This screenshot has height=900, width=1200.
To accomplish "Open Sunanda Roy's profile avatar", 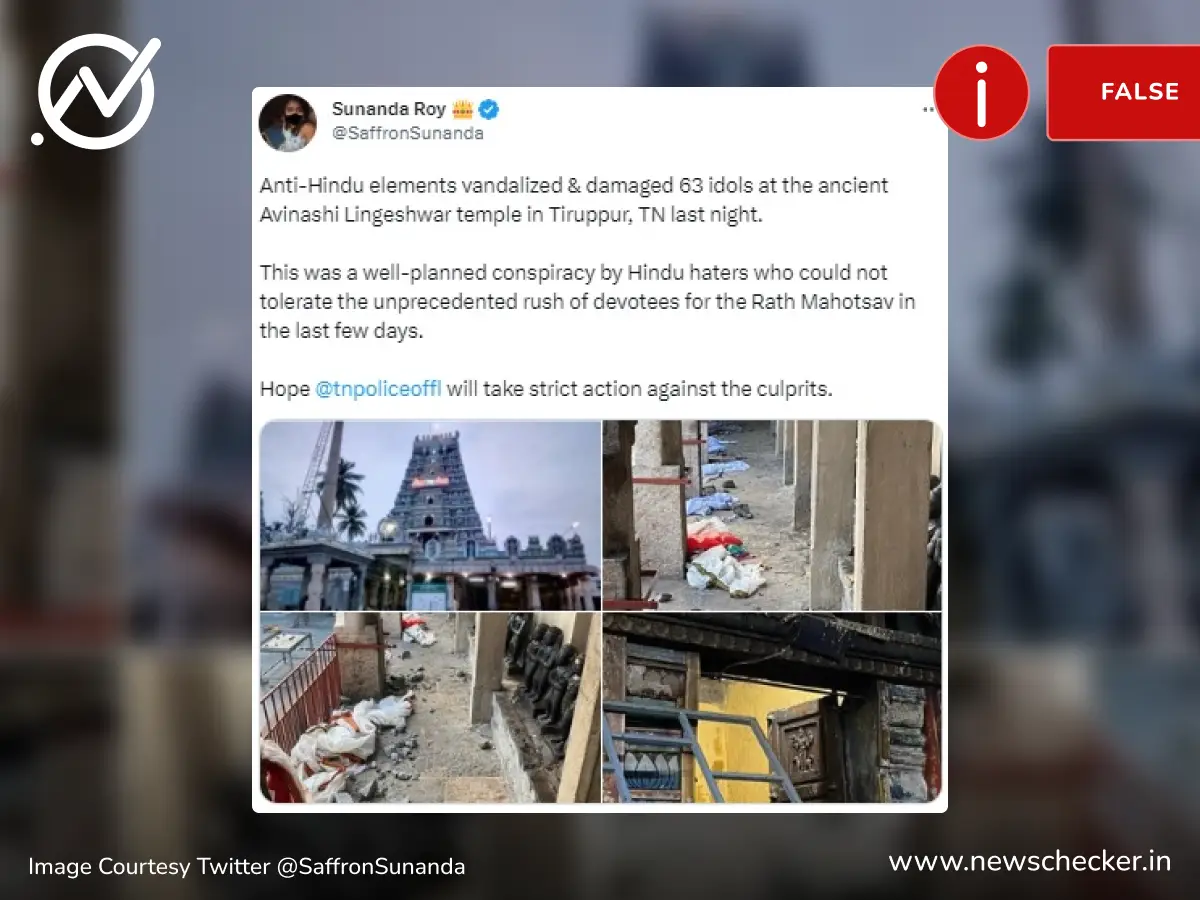I will [x=287, y=123].
